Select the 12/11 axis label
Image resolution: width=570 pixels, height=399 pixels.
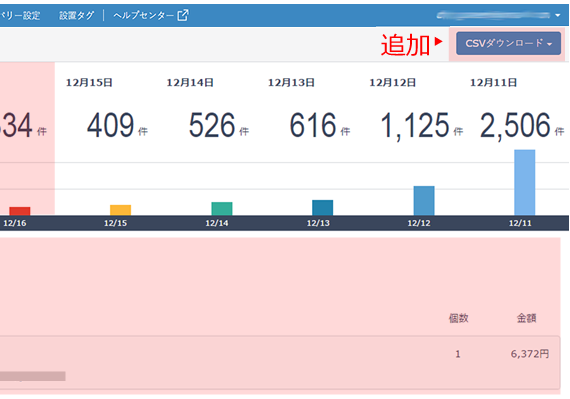coord(520,223)
